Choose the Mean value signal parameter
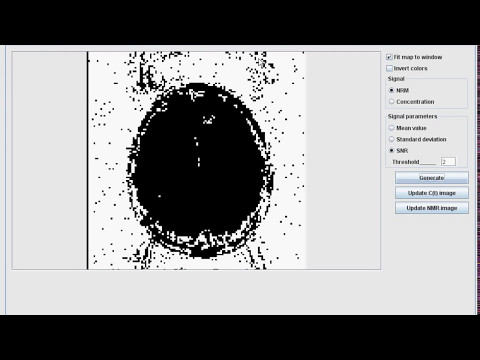This screenshot has width=480, height=360. [392, 128]
